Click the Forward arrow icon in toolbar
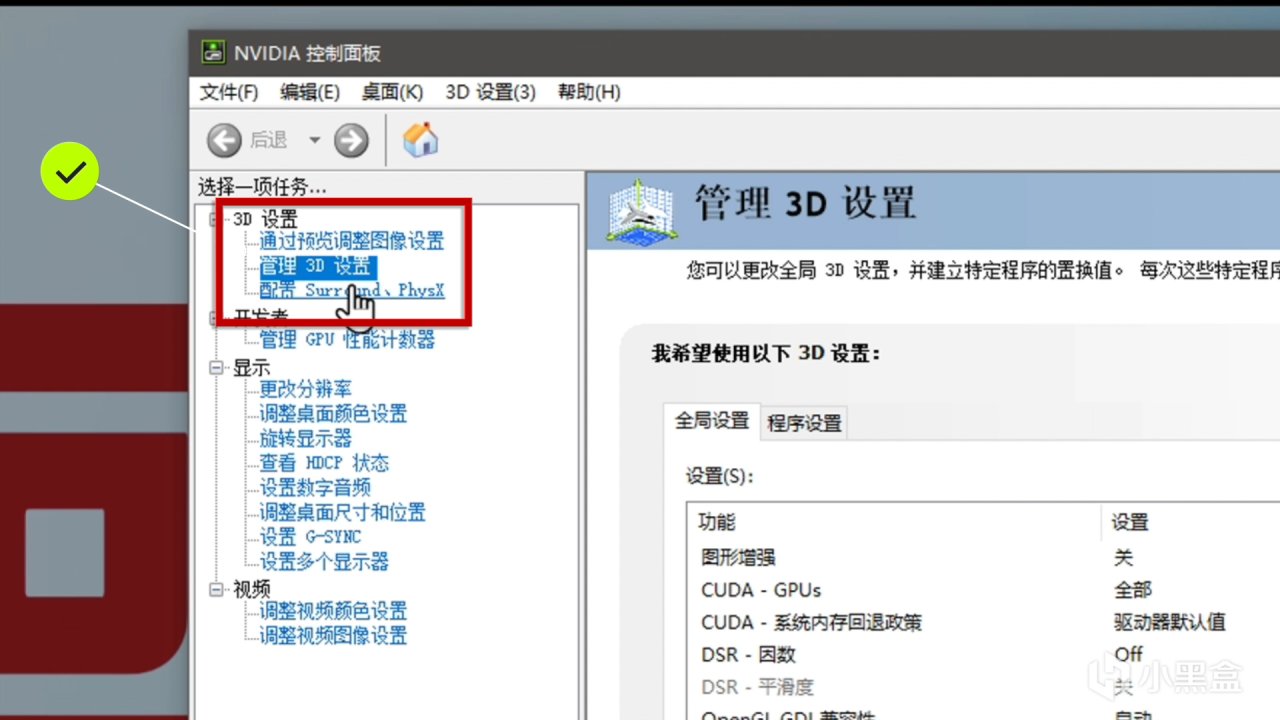This screenshot has height=720, width=1280. click(x=351, y=140)
